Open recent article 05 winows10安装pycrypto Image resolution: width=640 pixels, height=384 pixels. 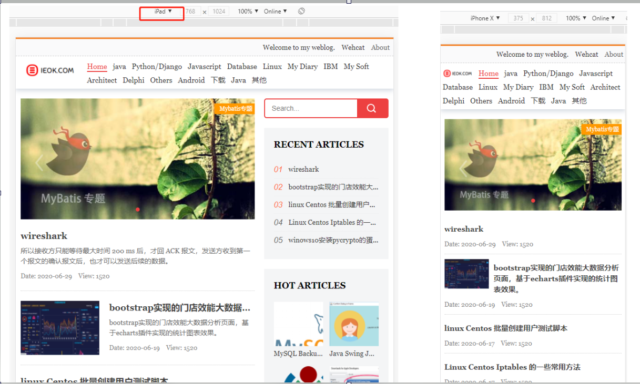pos(333,240)
